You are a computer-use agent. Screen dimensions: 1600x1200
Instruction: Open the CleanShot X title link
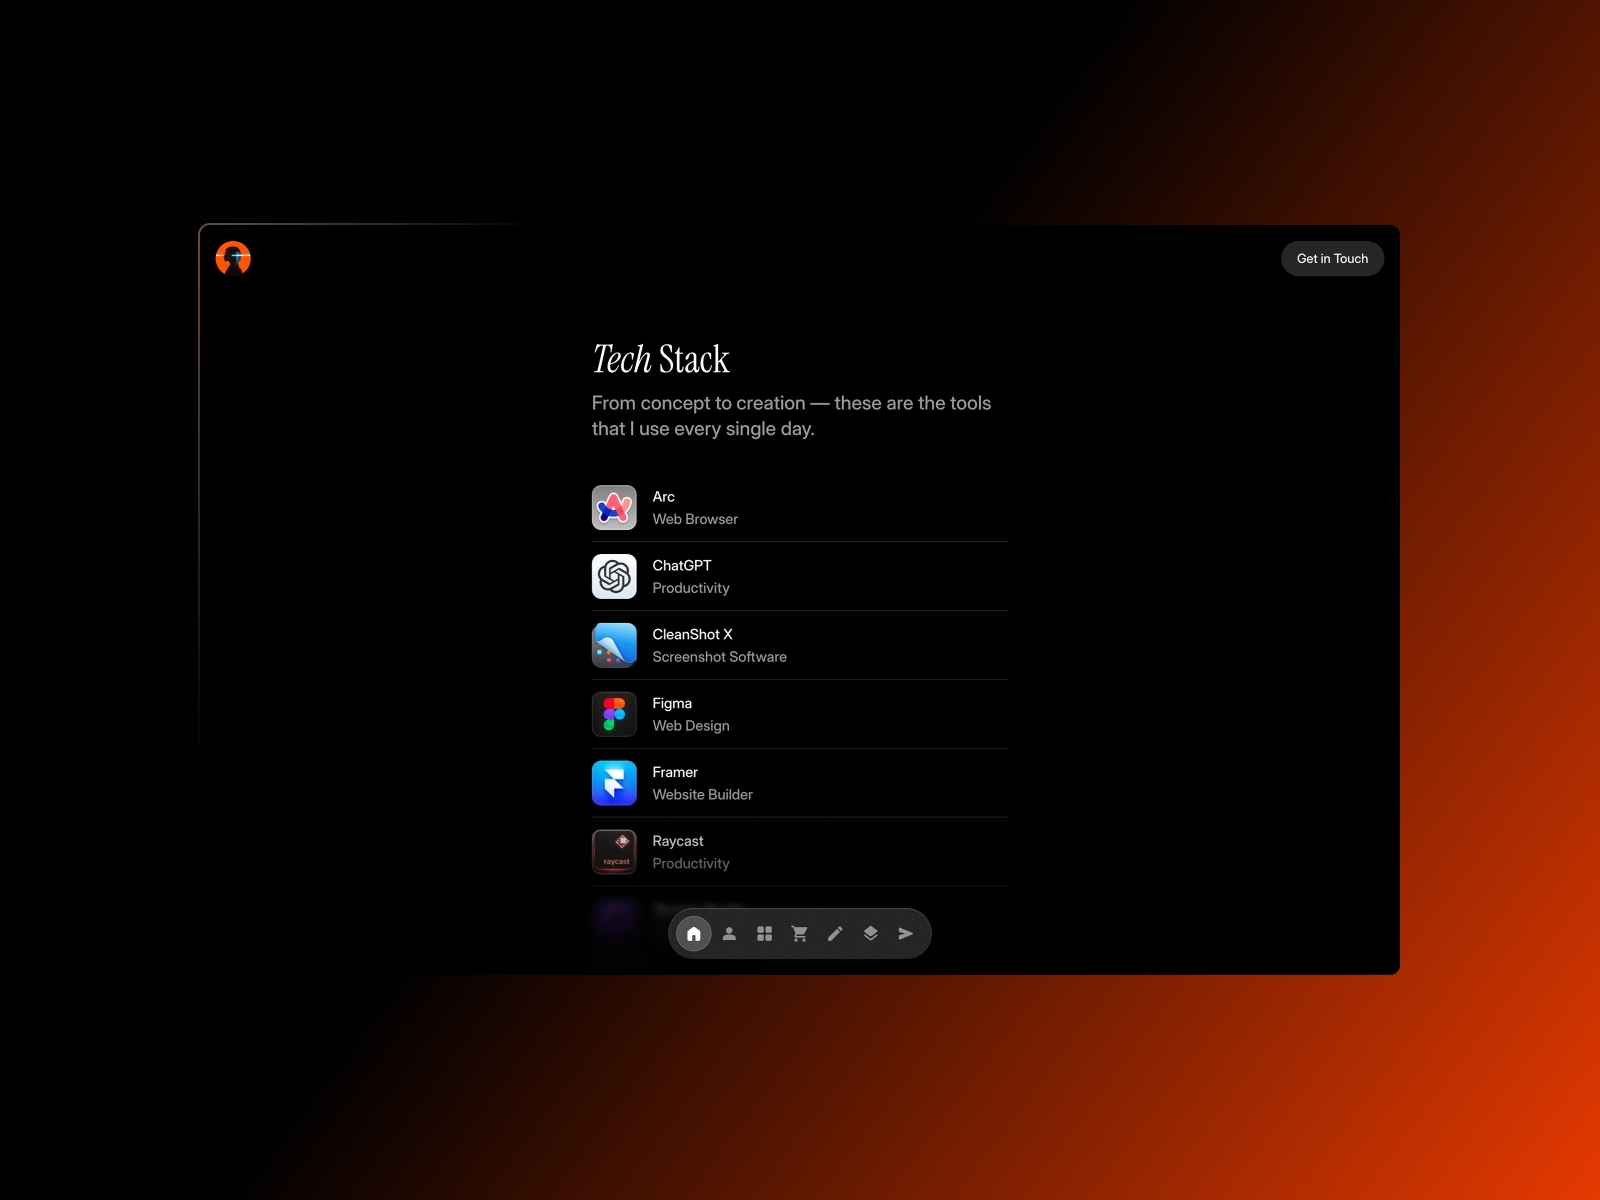692,635
